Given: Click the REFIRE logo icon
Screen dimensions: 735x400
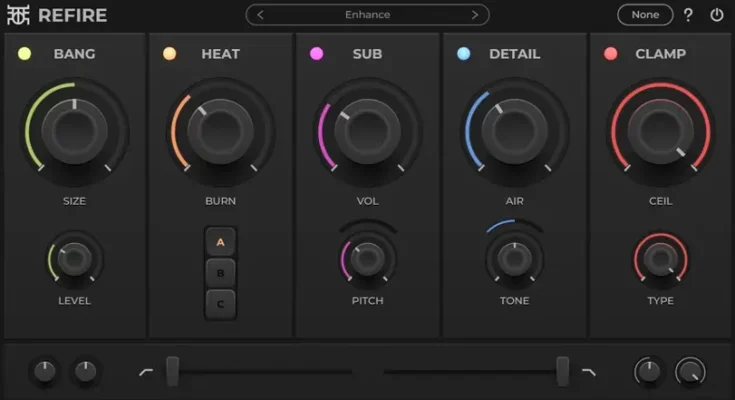Looking at the screenshot, I should click(18, 15).
